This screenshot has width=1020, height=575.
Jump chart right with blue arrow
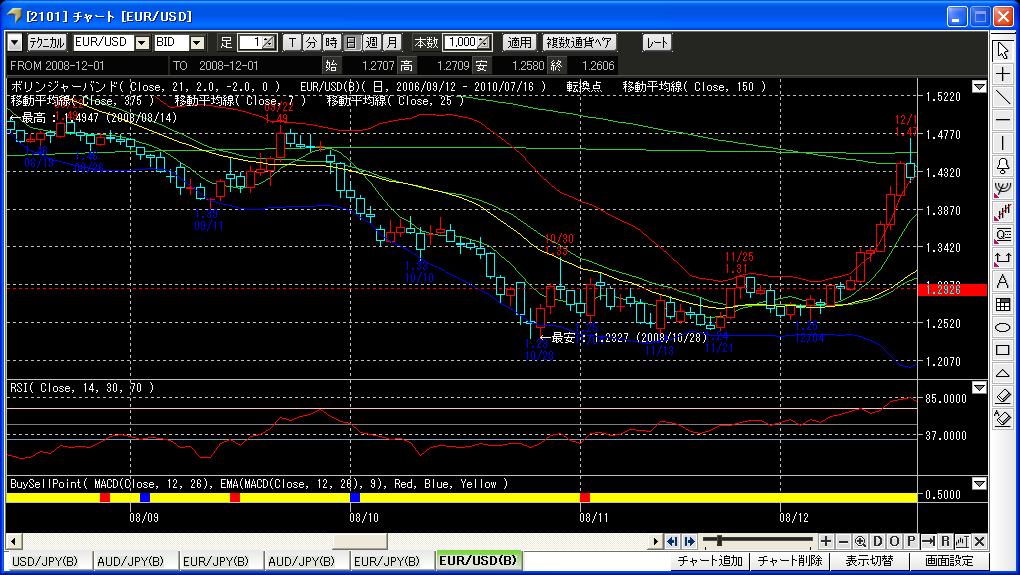point(690,541)
